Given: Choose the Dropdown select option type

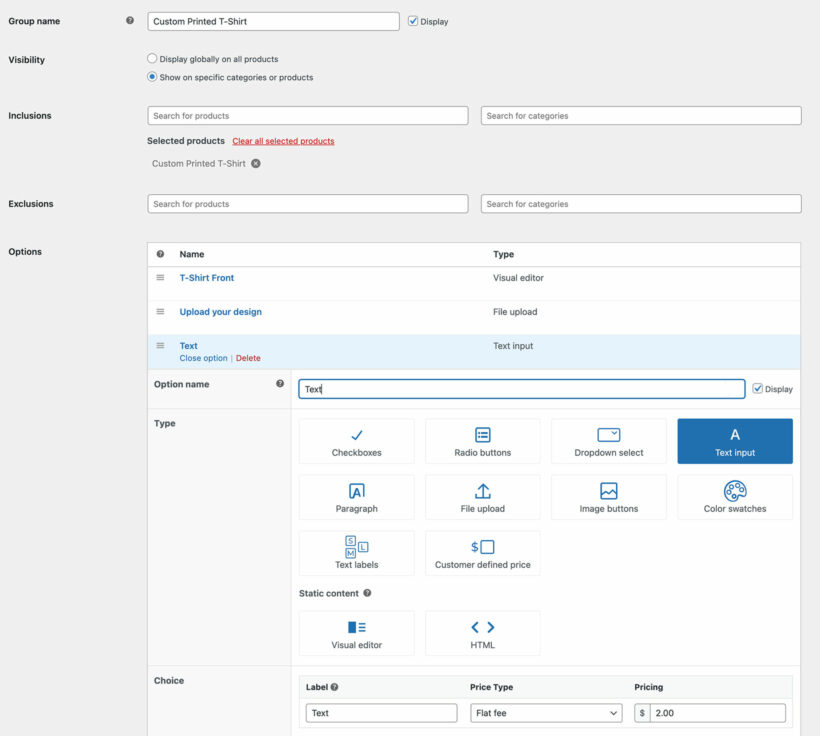Looking at the screenshot, I should pos(608,441).
